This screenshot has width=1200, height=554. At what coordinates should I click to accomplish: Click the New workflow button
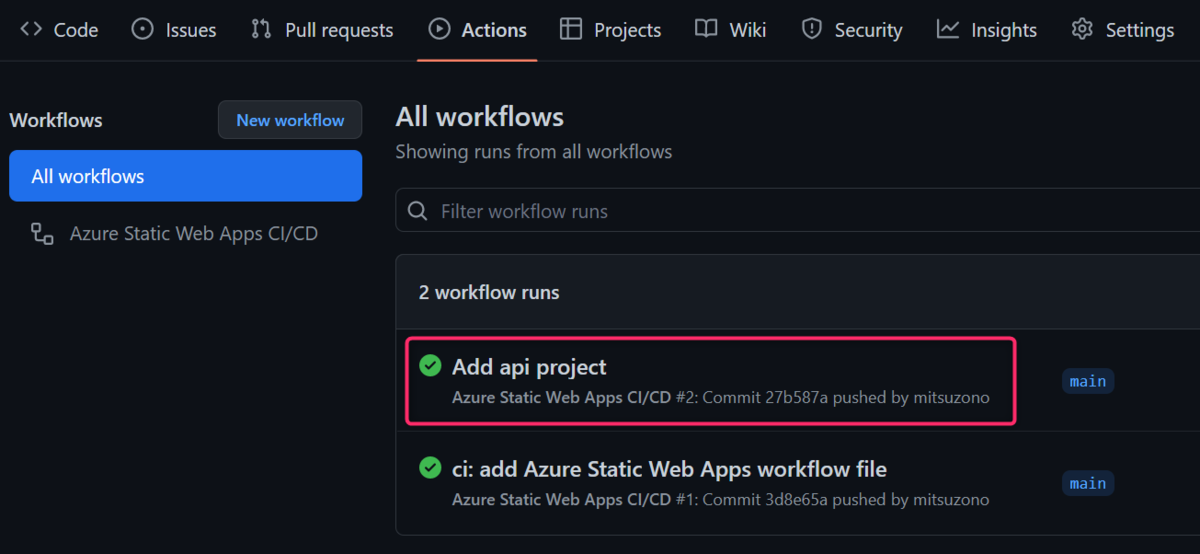pyautogui.click(x=290, y=120)
